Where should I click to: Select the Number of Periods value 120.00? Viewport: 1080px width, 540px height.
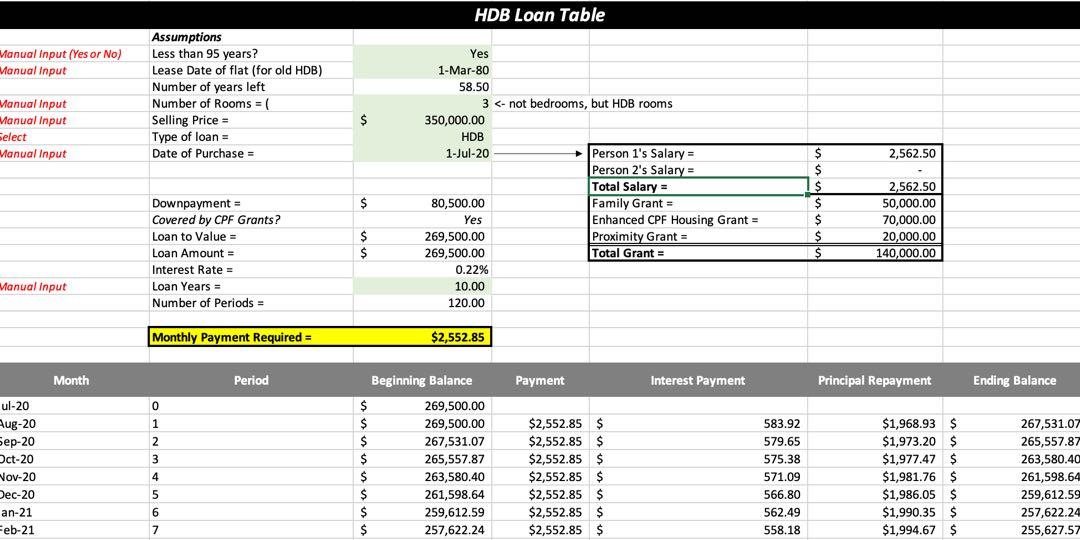(x=422, y=302)
